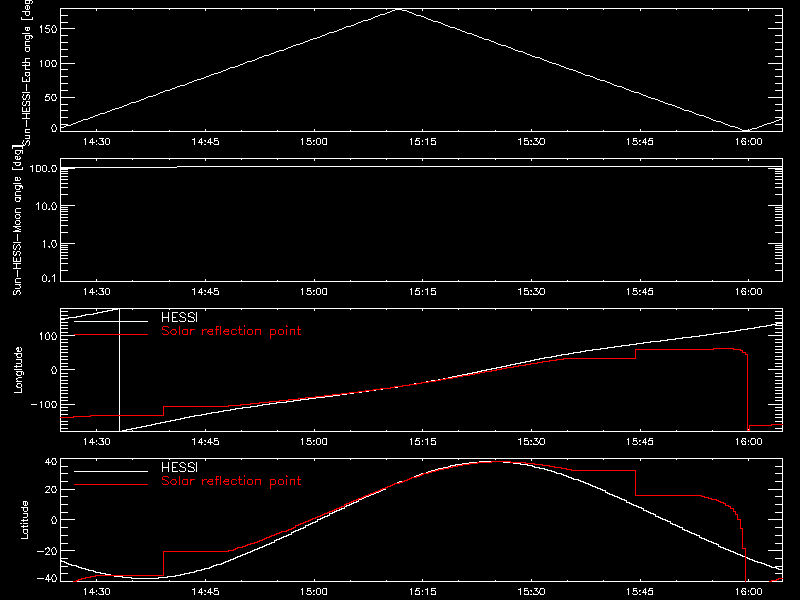Click the 15:30 time label under the Latitude plot
This screenshot has width=800, height=600.
tap(531, 592)
